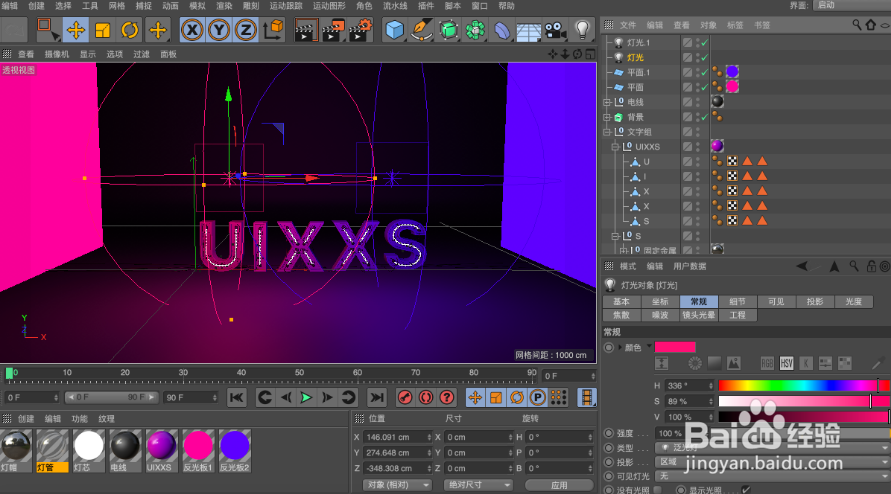This screenshot has width=891, height=494.
Task: Collapse the 文字组 group
Action: point(607,132)
